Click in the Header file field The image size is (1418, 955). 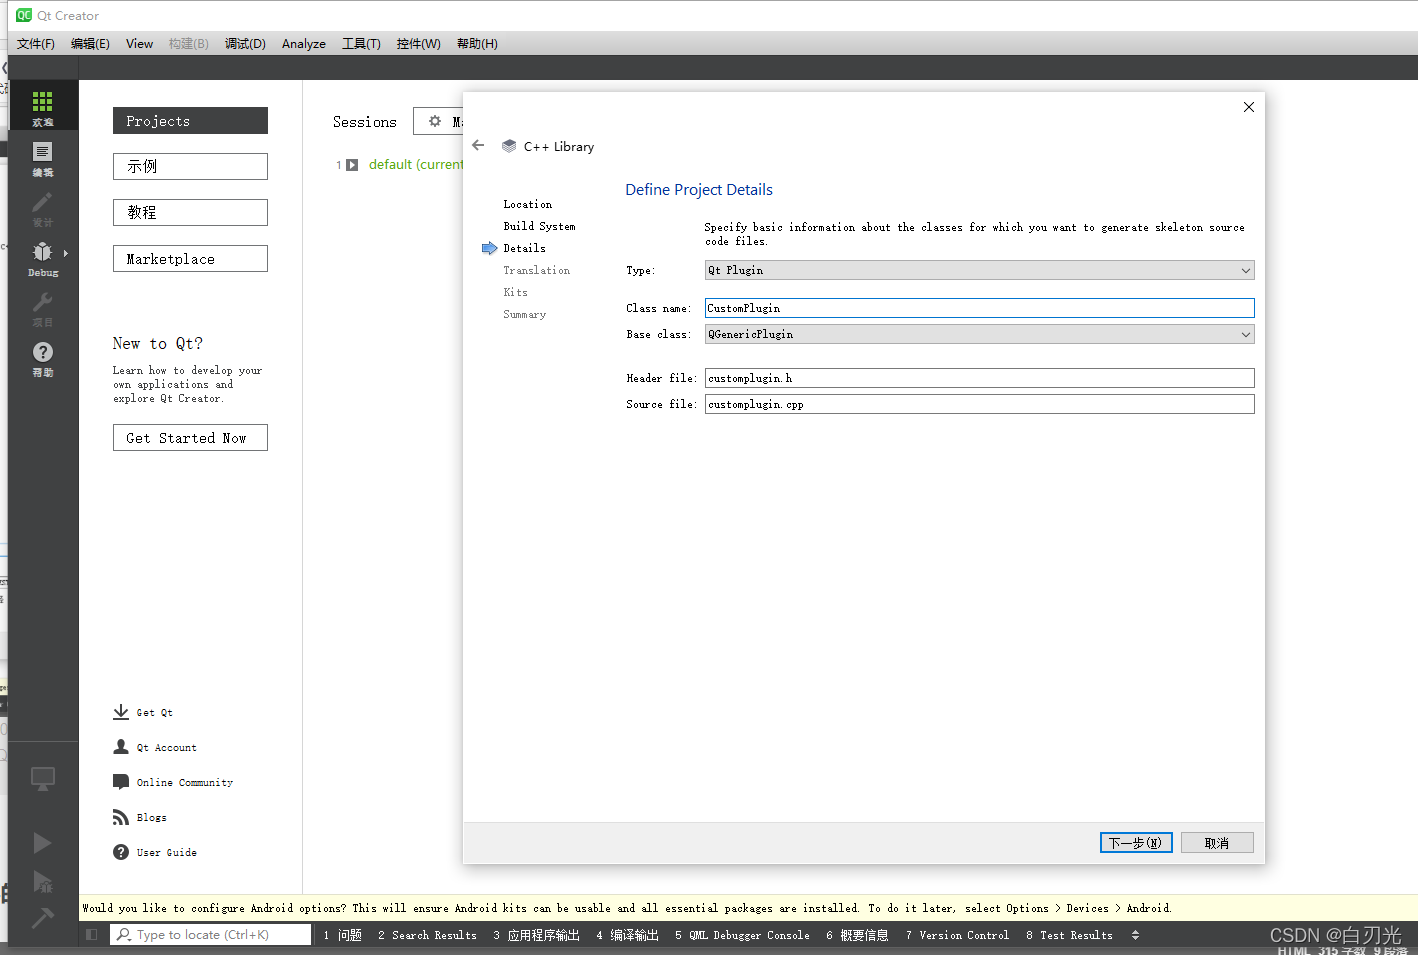click(x=979, y=378)
